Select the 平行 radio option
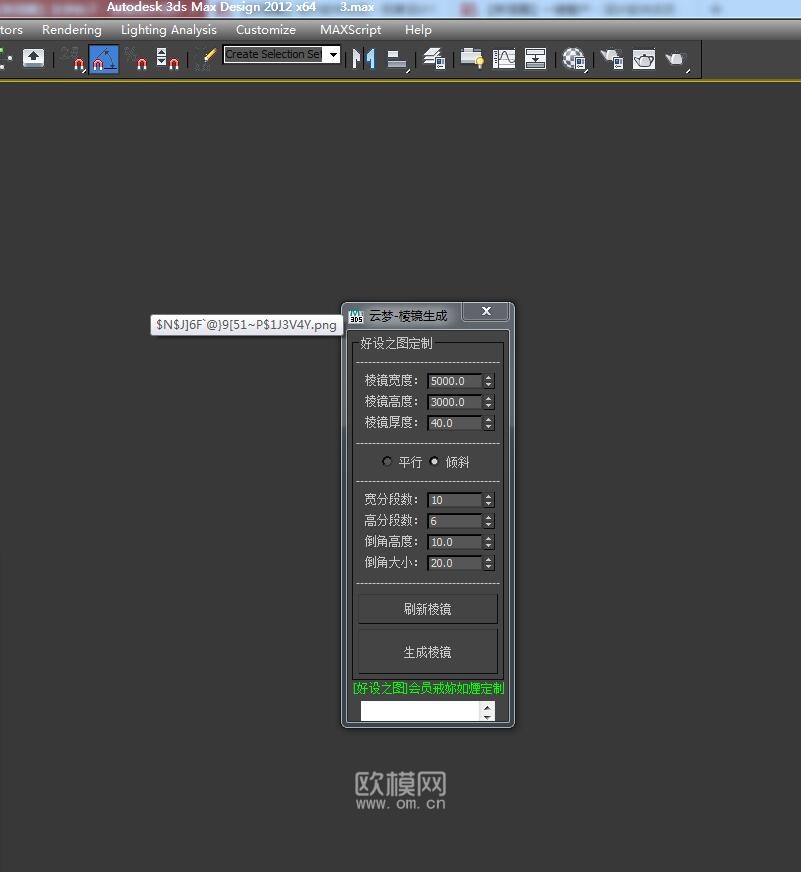This screenshot has height=872, width=801. click(388, 462)
